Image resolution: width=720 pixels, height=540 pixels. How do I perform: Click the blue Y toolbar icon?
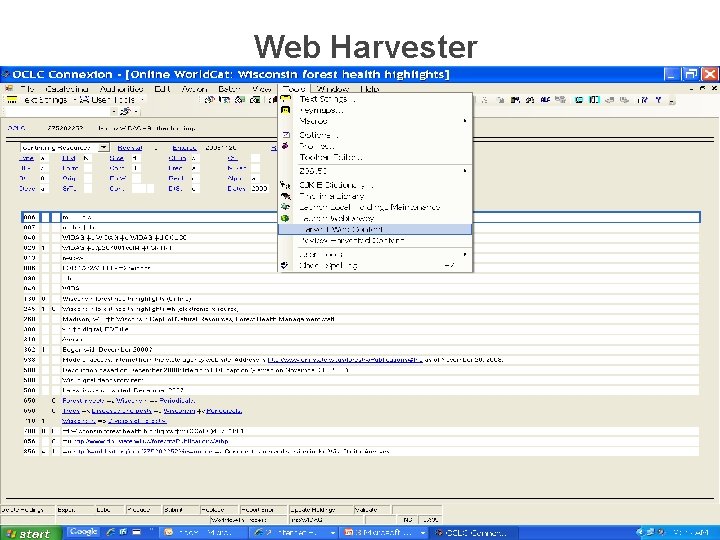tap(658, 100)
